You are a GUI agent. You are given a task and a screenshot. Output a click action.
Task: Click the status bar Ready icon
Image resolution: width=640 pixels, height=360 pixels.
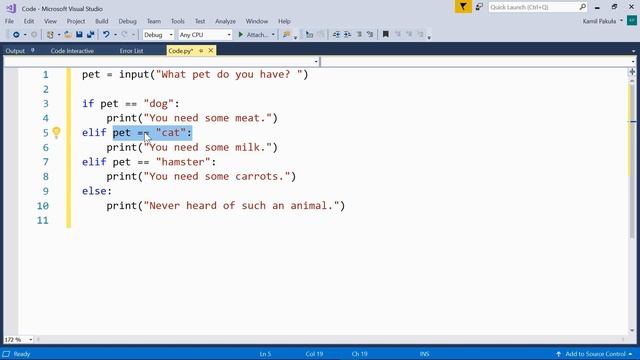(x=7, y=354)
